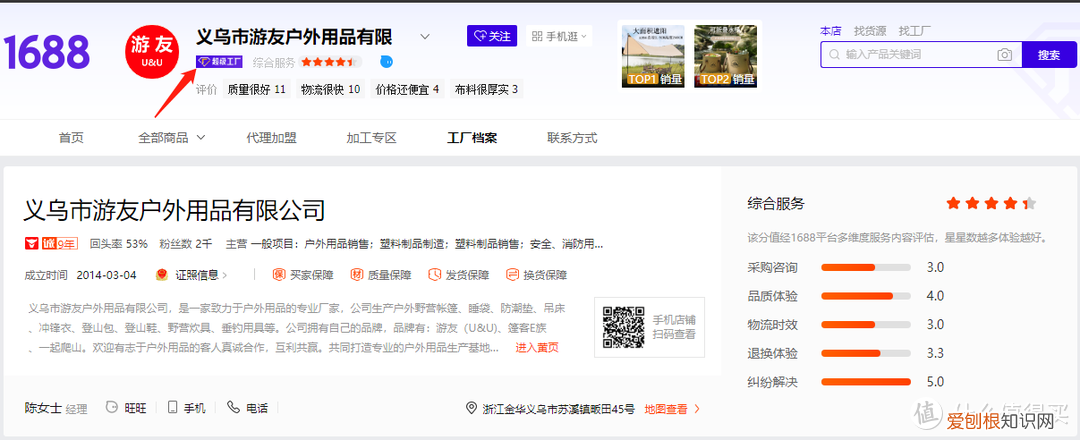1080x440 pixels.
Task: Click the 超级工厂 badge under the company name
Action: 219,62
